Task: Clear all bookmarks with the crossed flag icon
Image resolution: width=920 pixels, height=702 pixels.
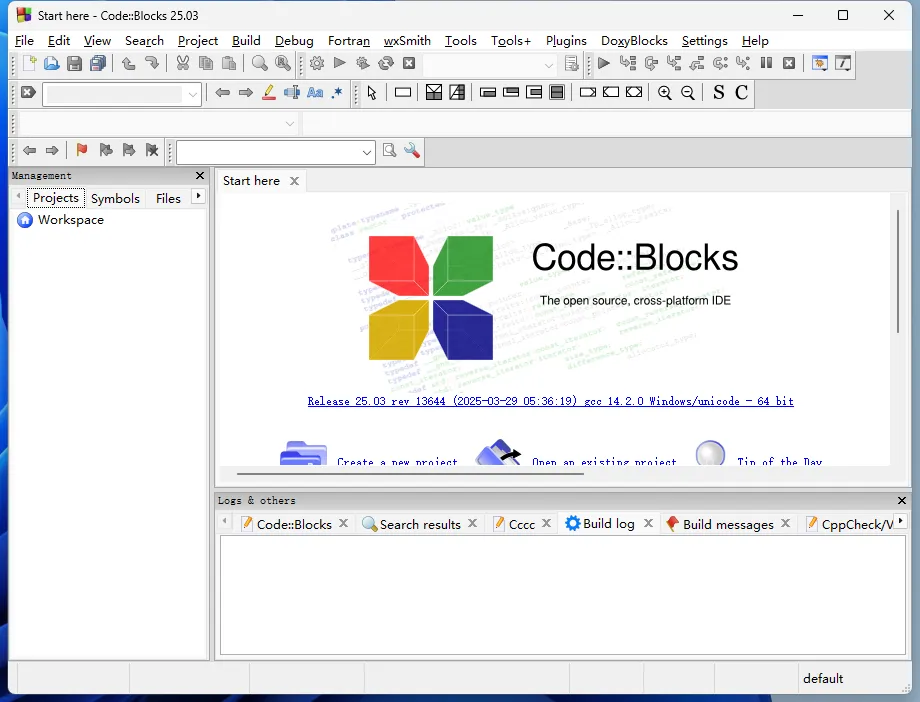Action: tap(152, 151)
